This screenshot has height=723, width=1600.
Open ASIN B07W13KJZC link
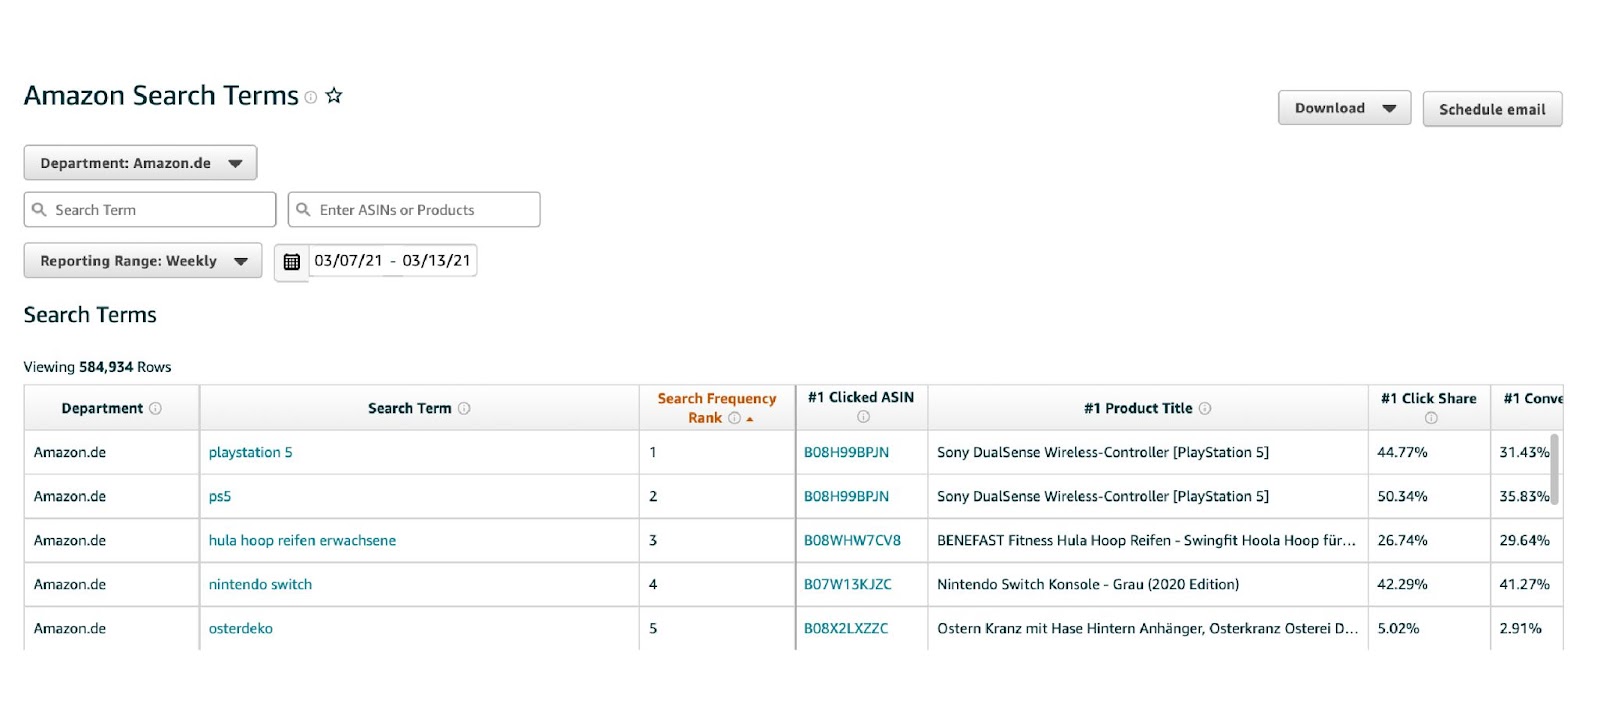(848, 584)
